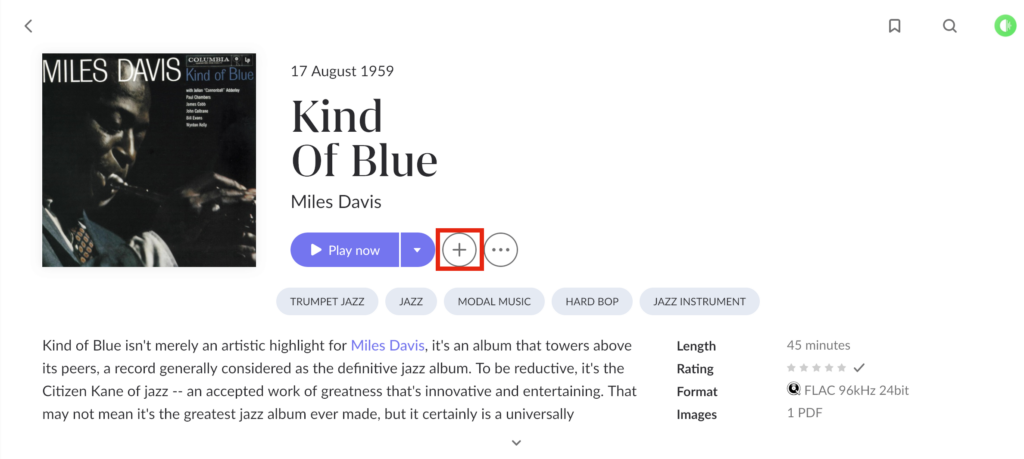Set rating to five stars
This screenshot has height=459, width=1024.
(x=842, y=368)
